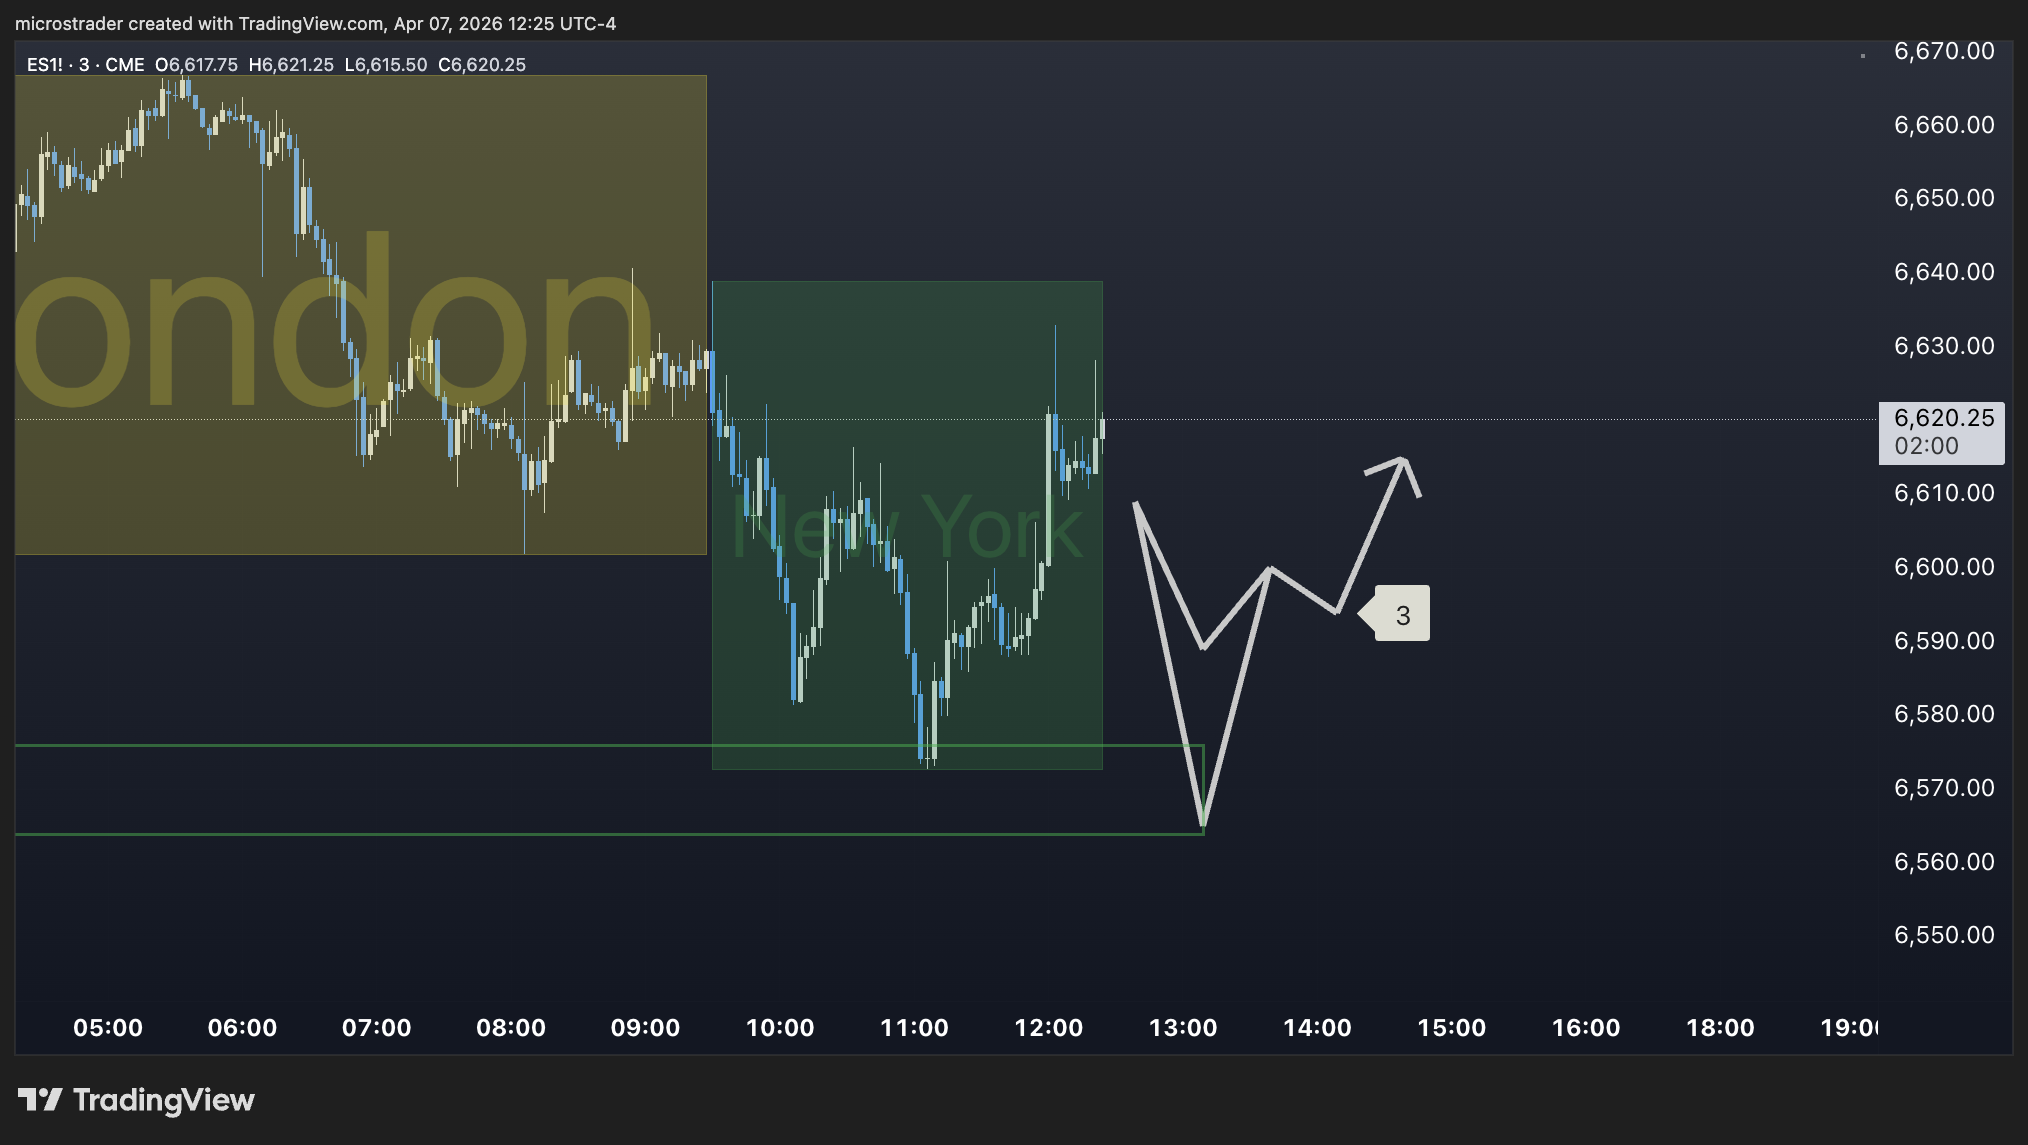This screenshot has height=1145, width=2028.
Task: Click the 14:00 time axis label
Action: pos(1318,1028)
